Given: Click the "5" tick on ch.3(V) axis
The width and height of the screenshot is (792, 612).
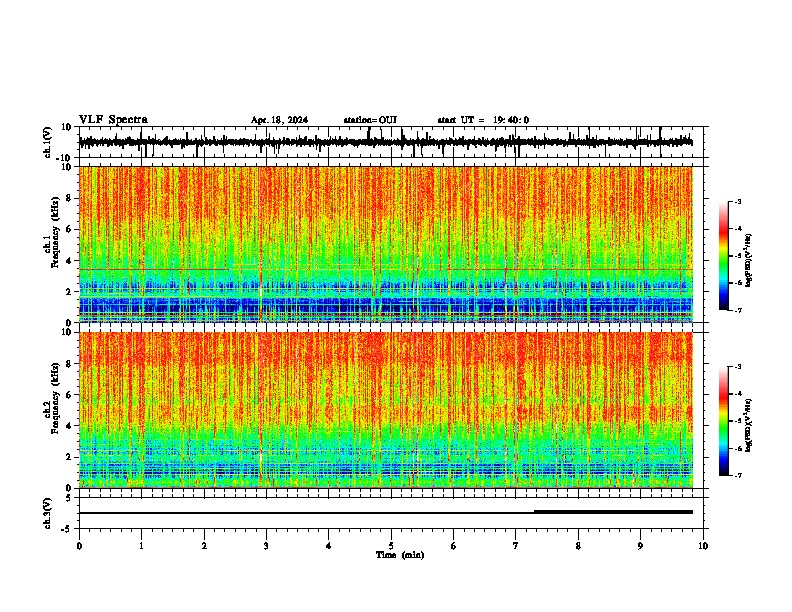Looking at the screenshot, I should (x=69, y=498).
